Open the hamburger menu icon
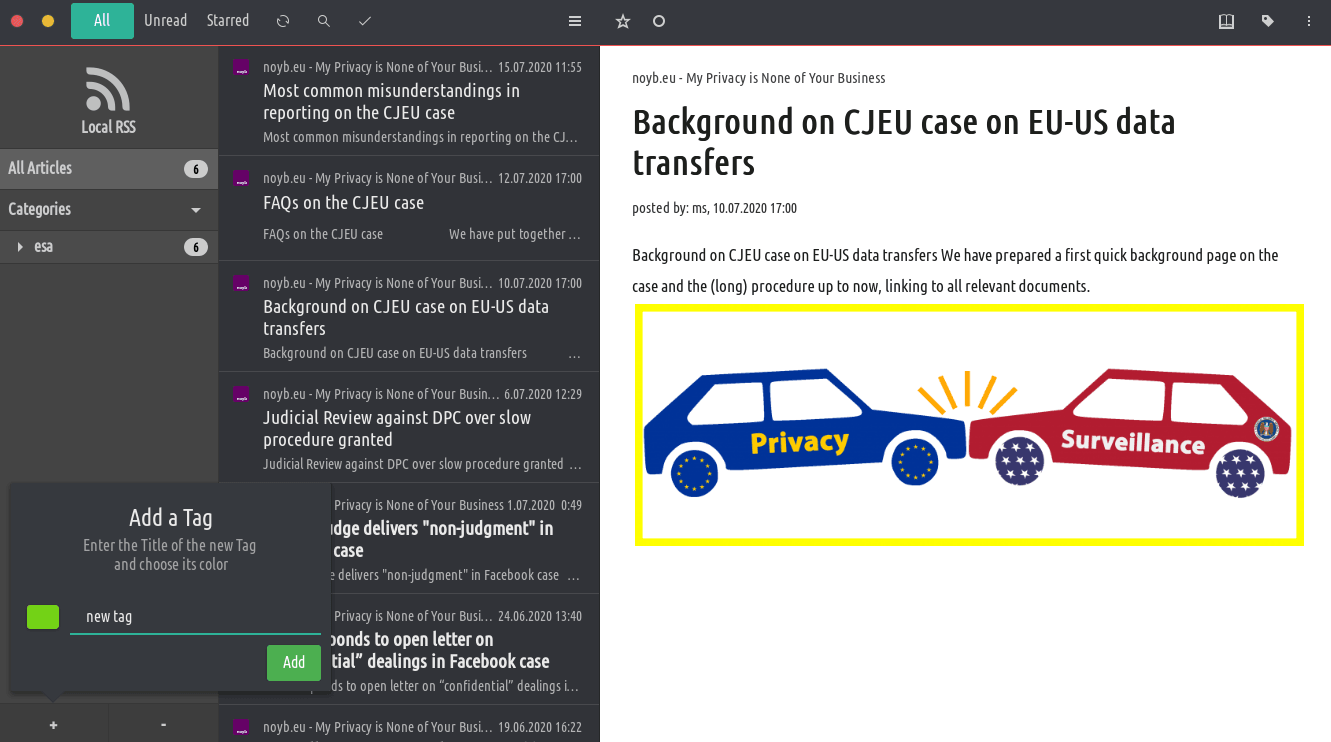 (575, 21)
